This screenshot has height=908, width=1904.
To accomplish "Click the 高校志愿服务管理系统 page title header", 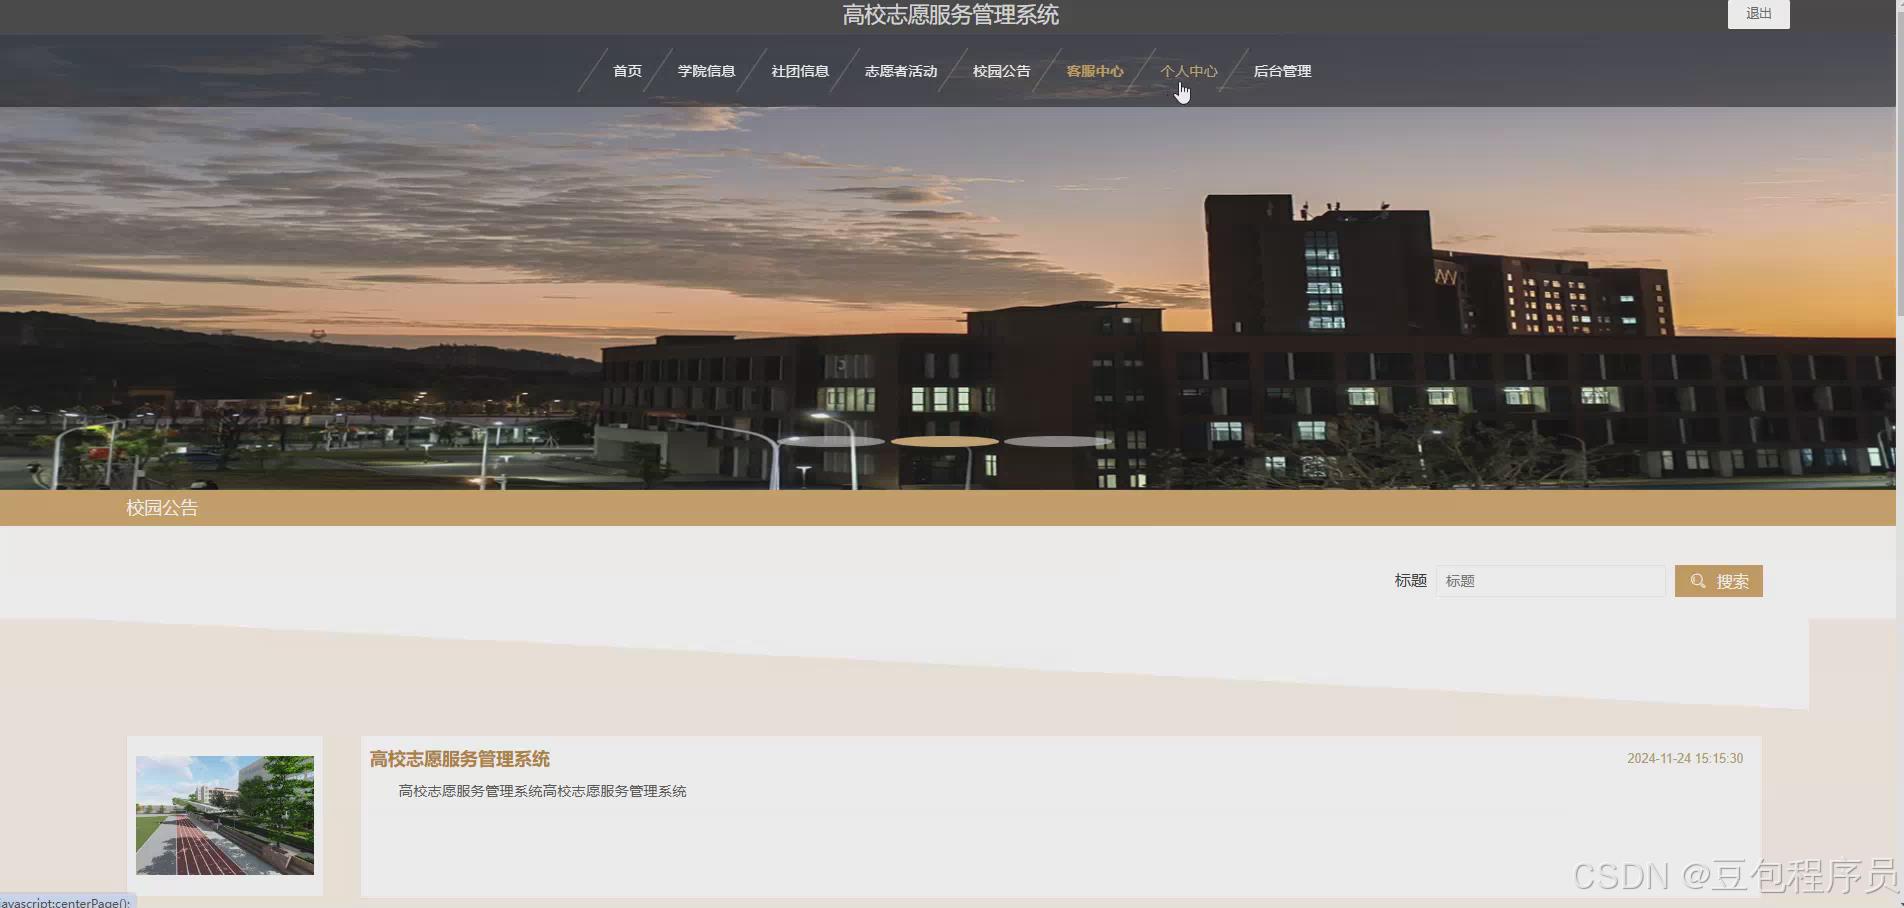I will point(949,16).
